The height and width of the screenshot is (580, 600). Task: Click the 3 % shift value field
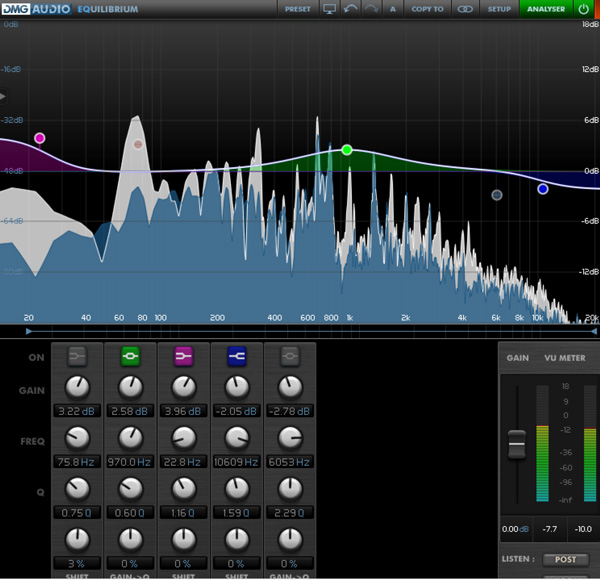pos(77,564)
